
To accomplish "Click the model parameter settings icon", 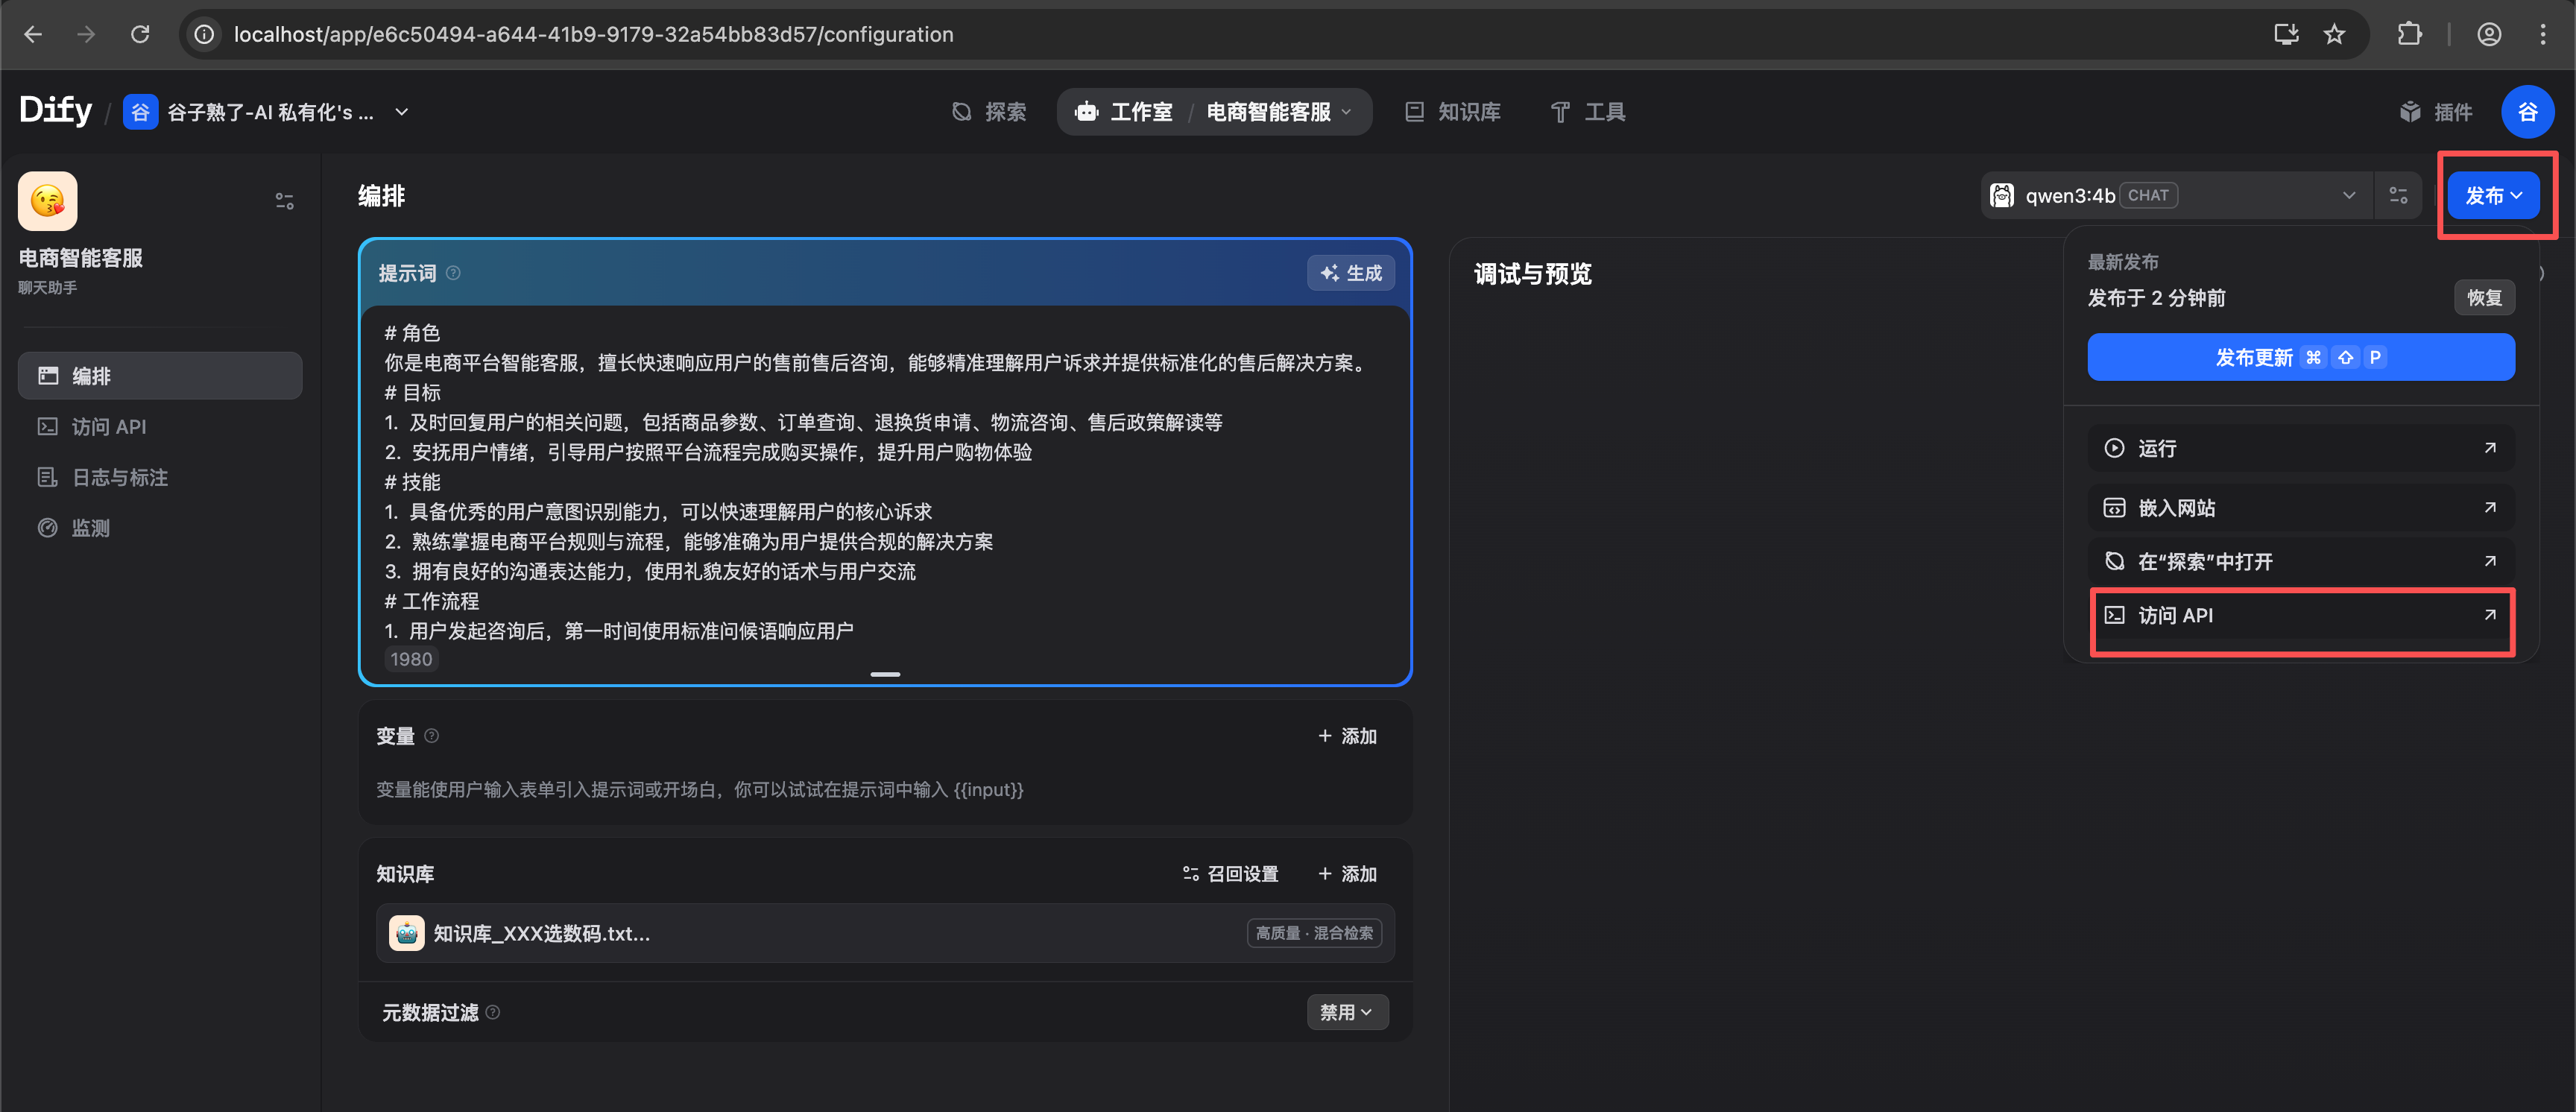I will click(x=2398, y=195).
